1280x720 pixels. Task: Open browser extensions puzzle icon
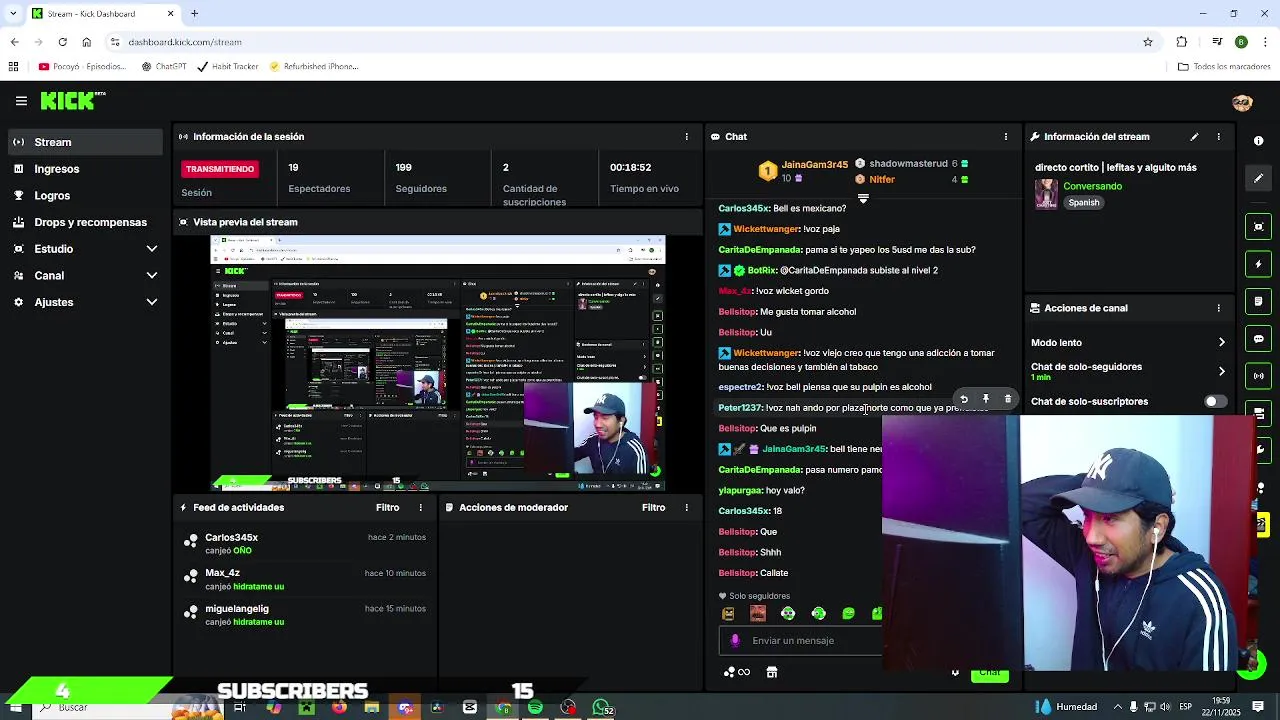tap(1182, 42)
